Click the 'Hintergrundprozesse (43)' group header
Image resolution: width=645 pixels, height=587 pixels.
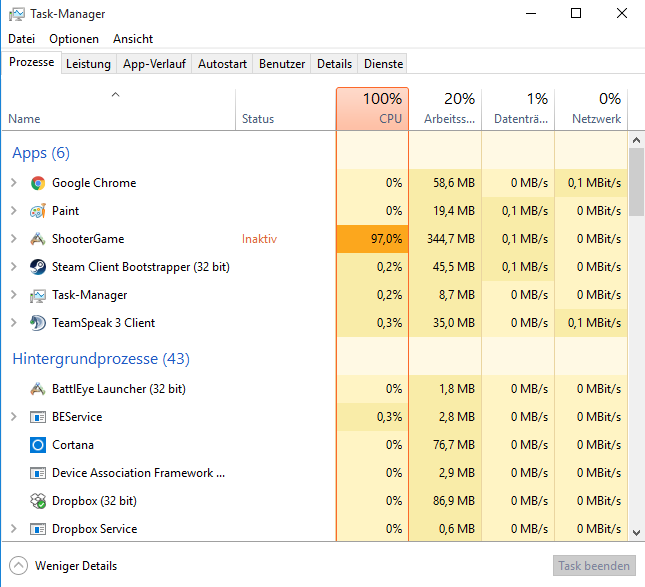click(x=101, y=359)
